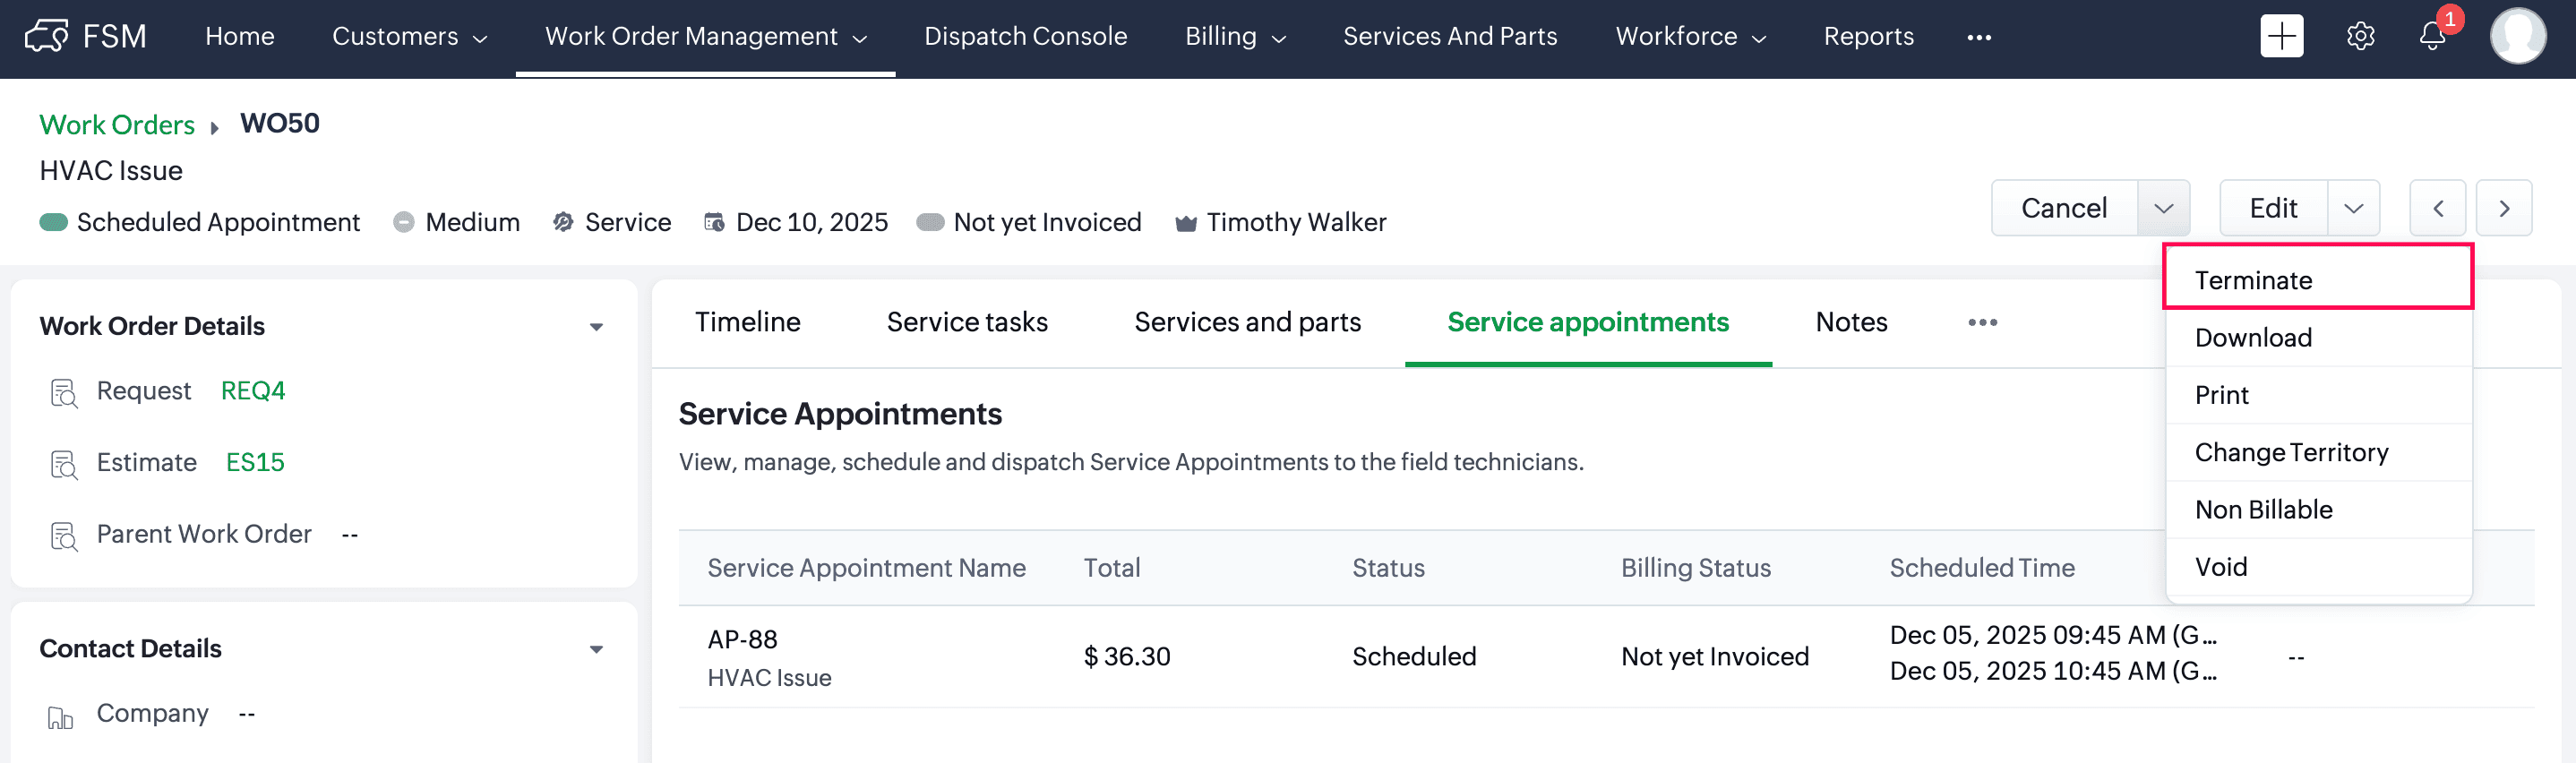Open the Edit button dropdown arrow
Viewport: 2576px width, 763px height.
tap(2353, 208)
